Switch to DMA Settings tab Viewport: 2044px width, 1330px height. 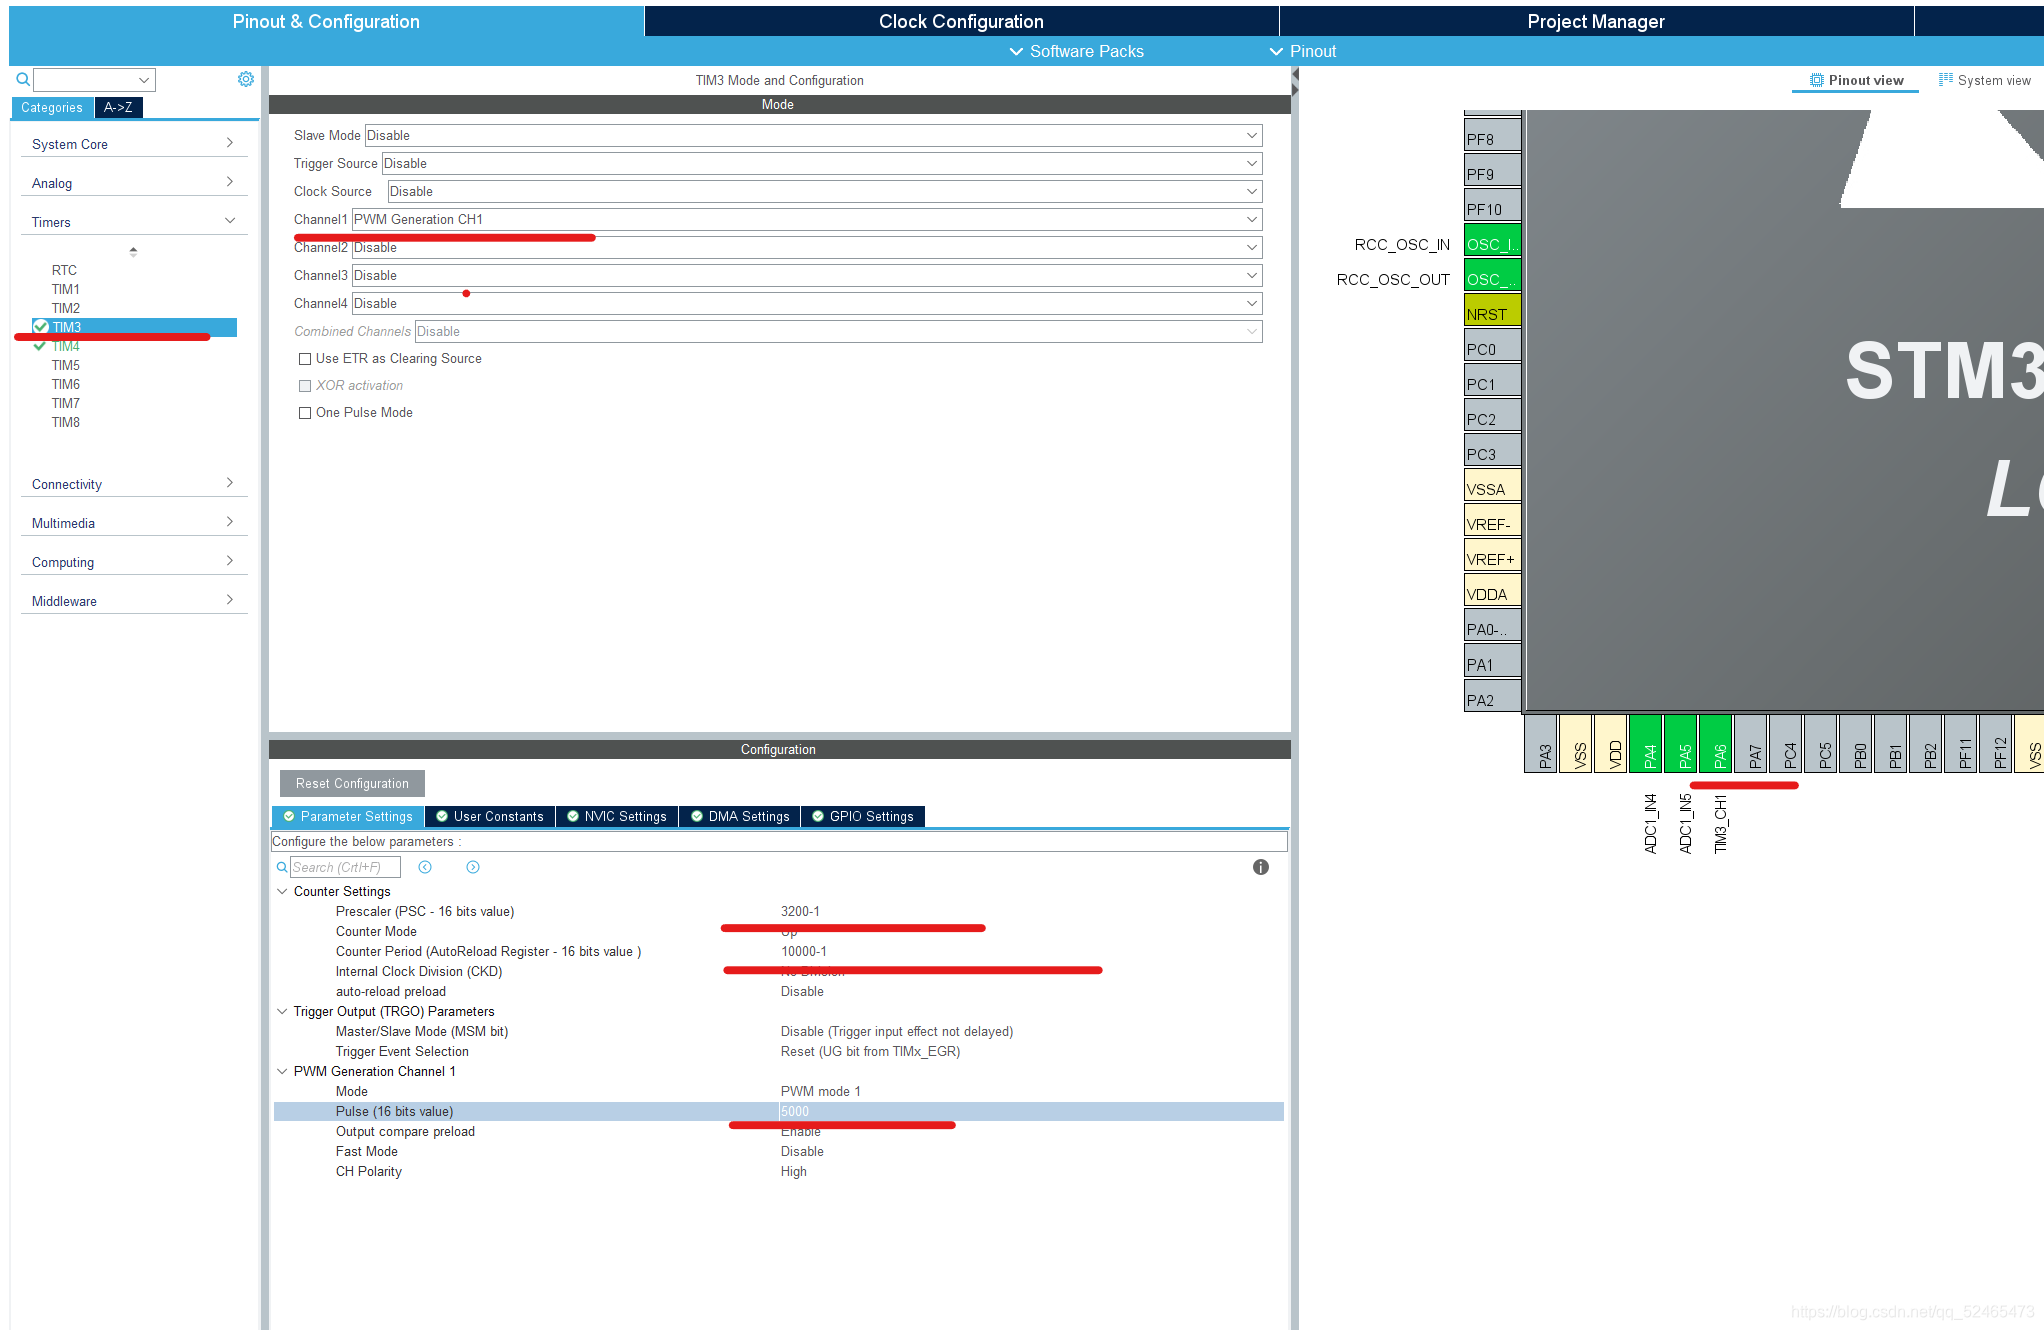740,816
